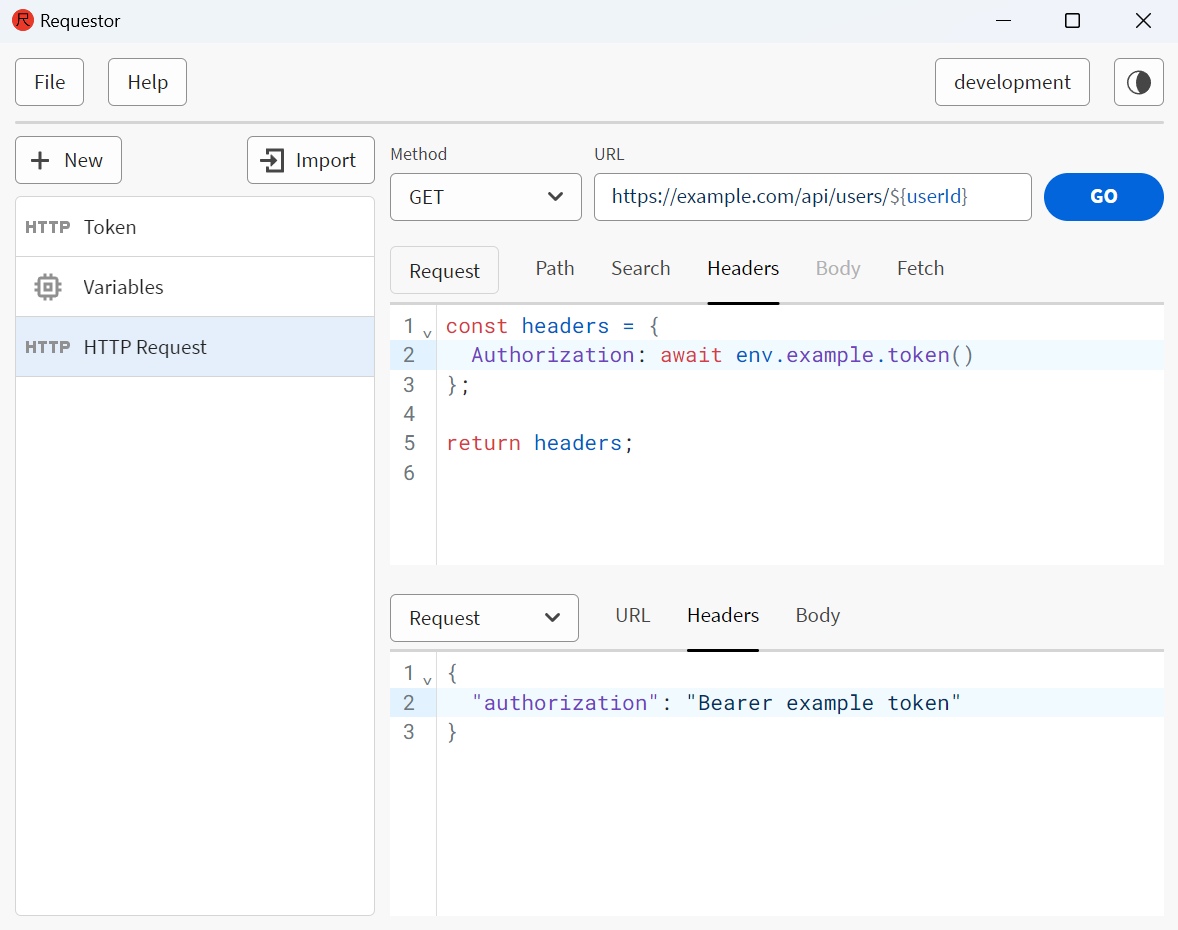
Task: Open the development environment selector
Action: click(x=1012, y=82)
